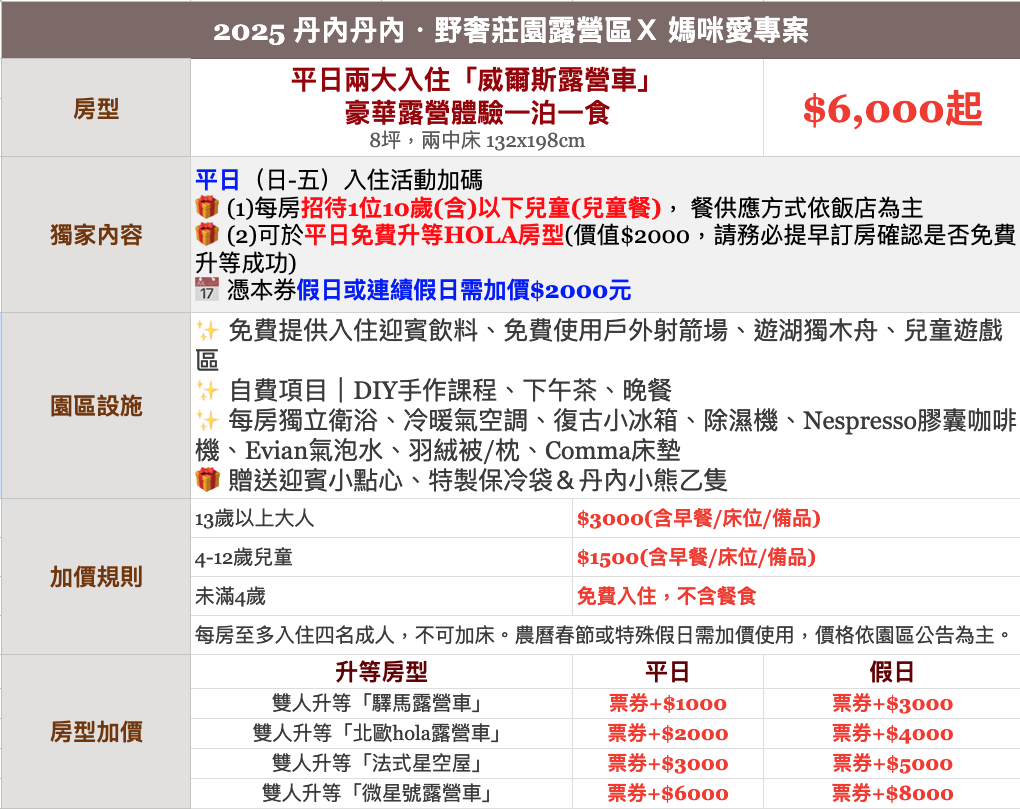This screenshot has height=809, width=1020.
Task: Click the 平日 column header in upgrade table
Action: pyautogui.click(x=667, y=672)
